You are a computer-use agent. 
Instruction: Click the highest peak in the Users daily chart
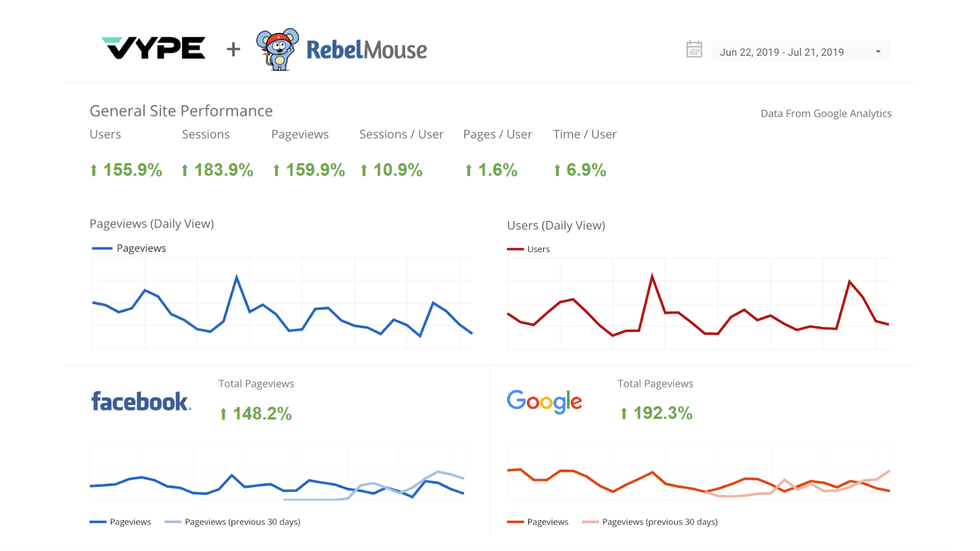[x=652, y=275]
